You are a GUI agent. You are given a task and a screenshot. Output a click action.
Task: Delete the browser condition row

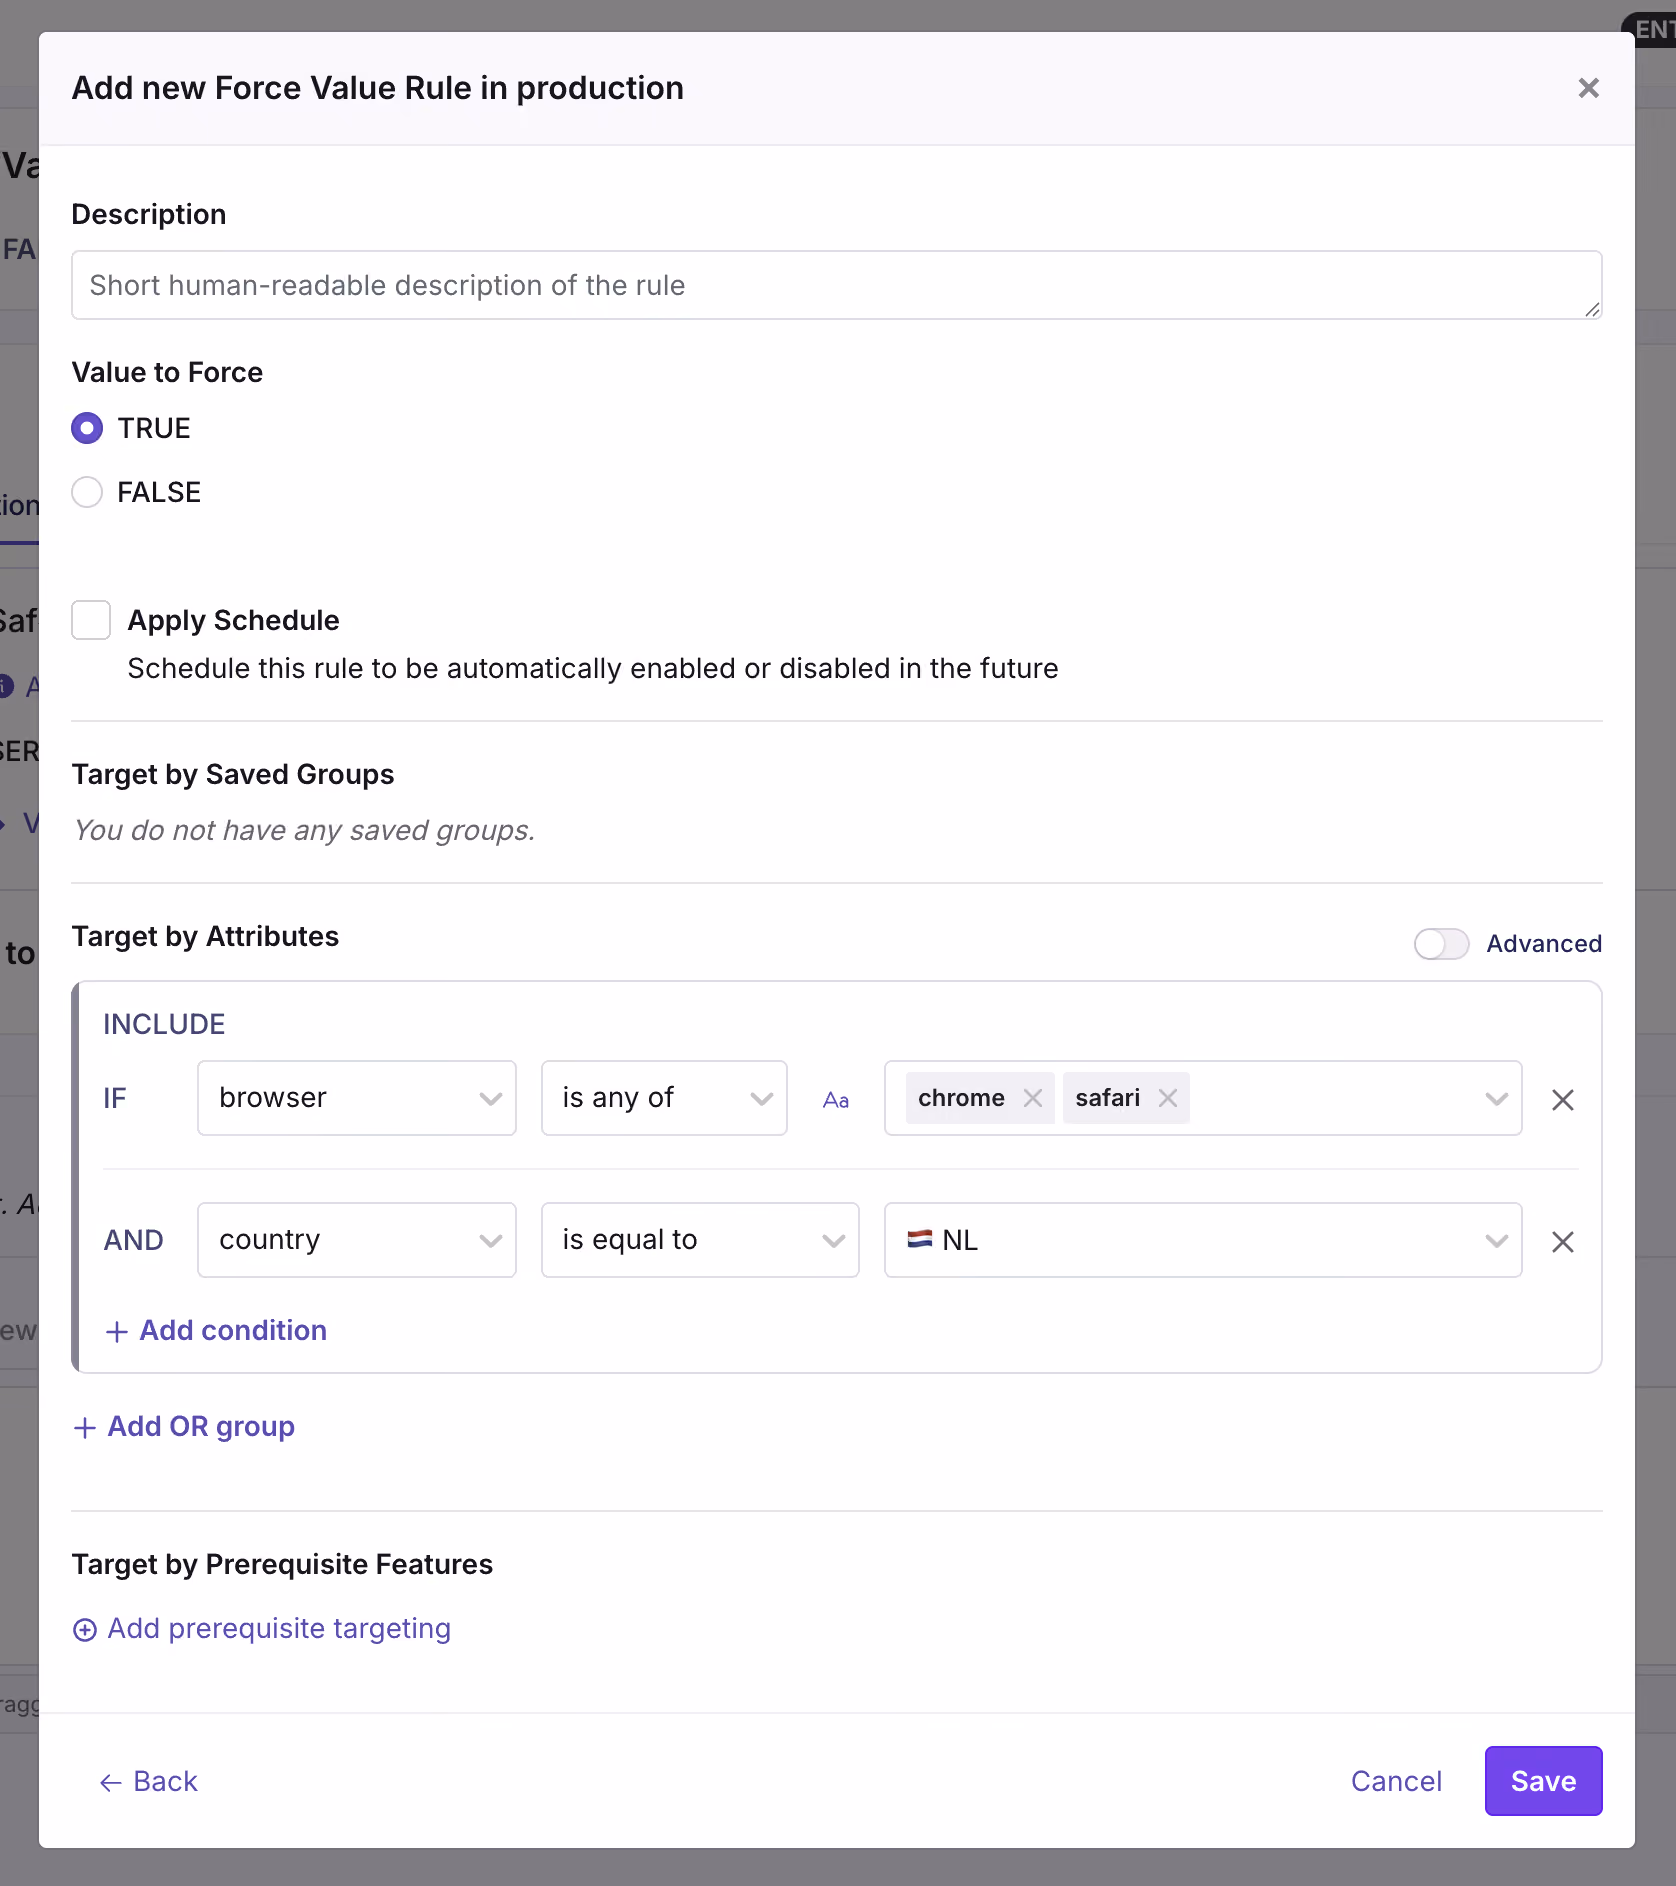[x=1562, y=1099]
